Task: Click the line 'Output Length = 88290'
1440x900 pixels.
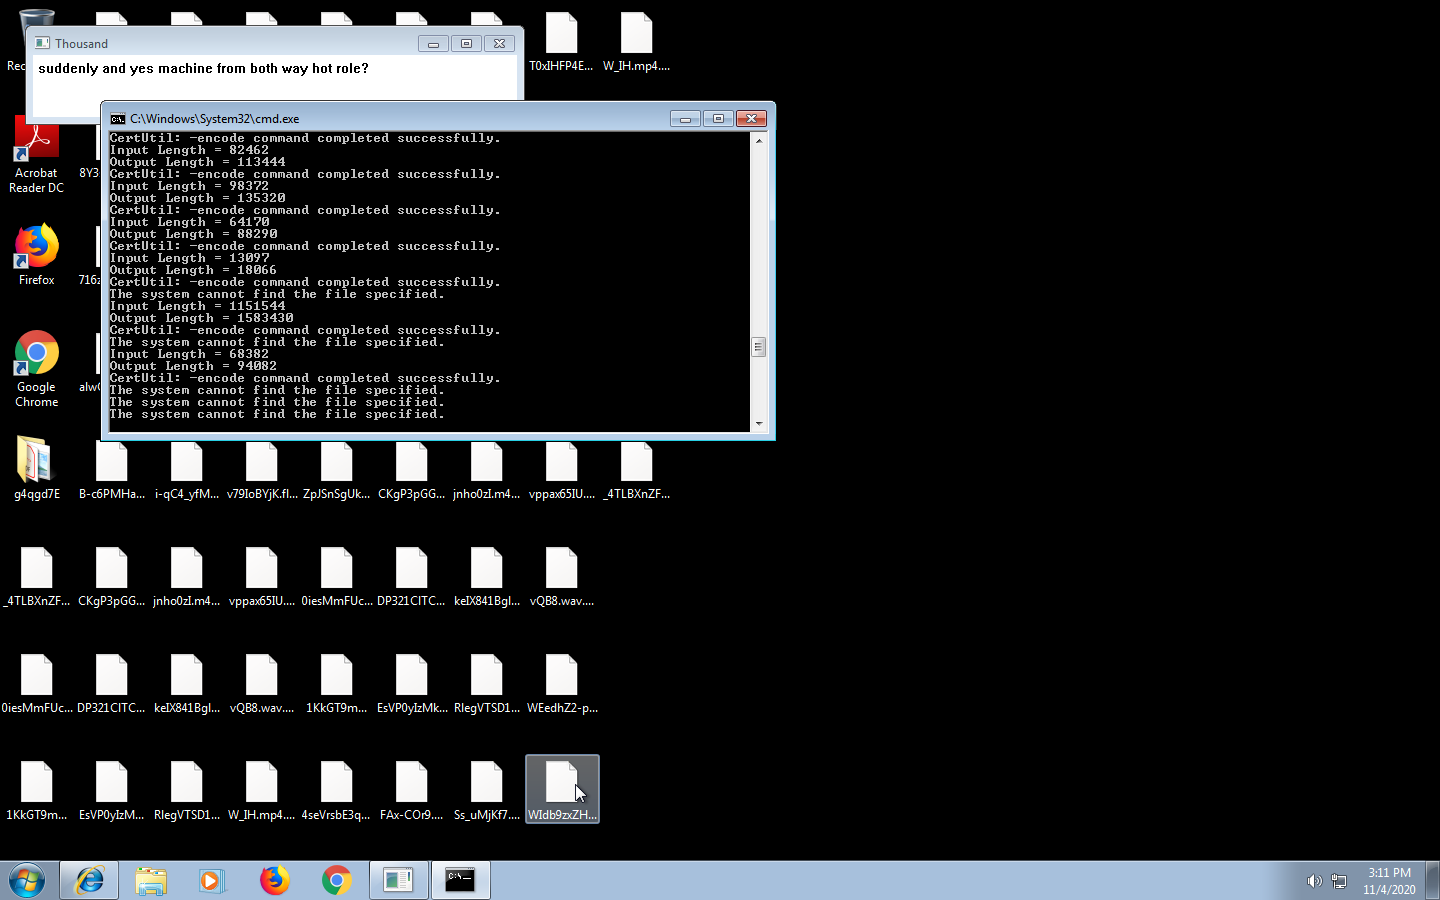Action: pyautogui.click(x=193, y=235)
